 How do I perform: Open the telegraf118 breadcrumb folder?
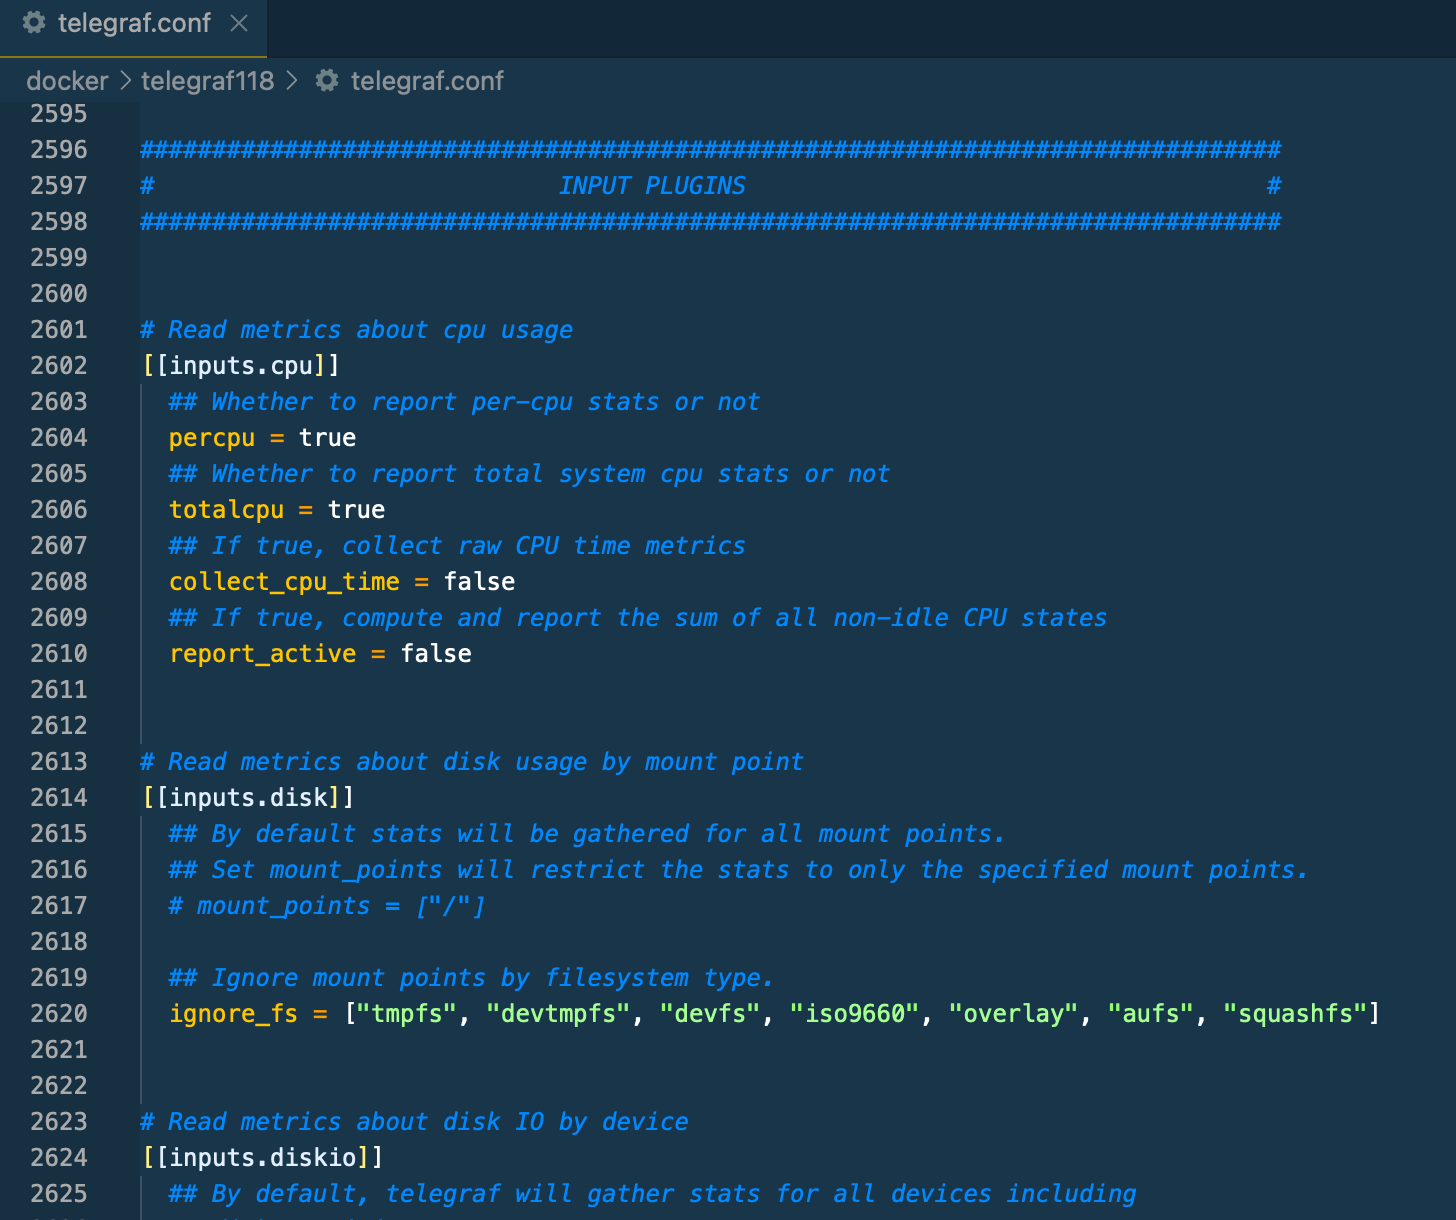[207, 81]
